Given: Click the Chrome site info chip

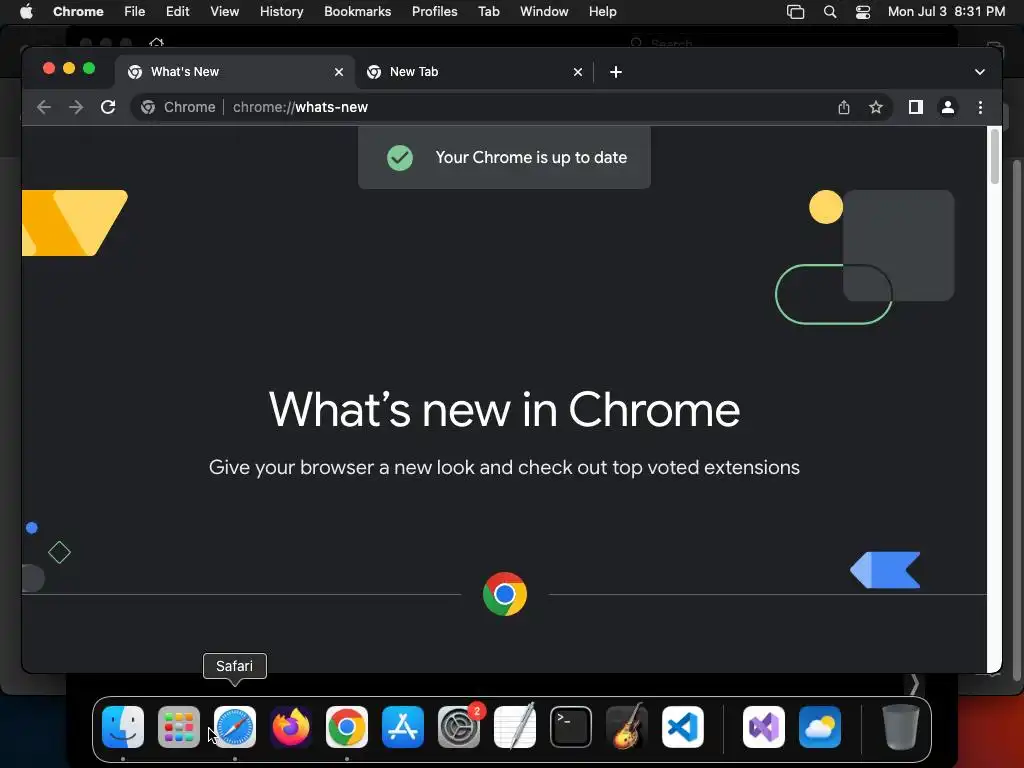Looking at the screenshot, I should tap(178, 107).
